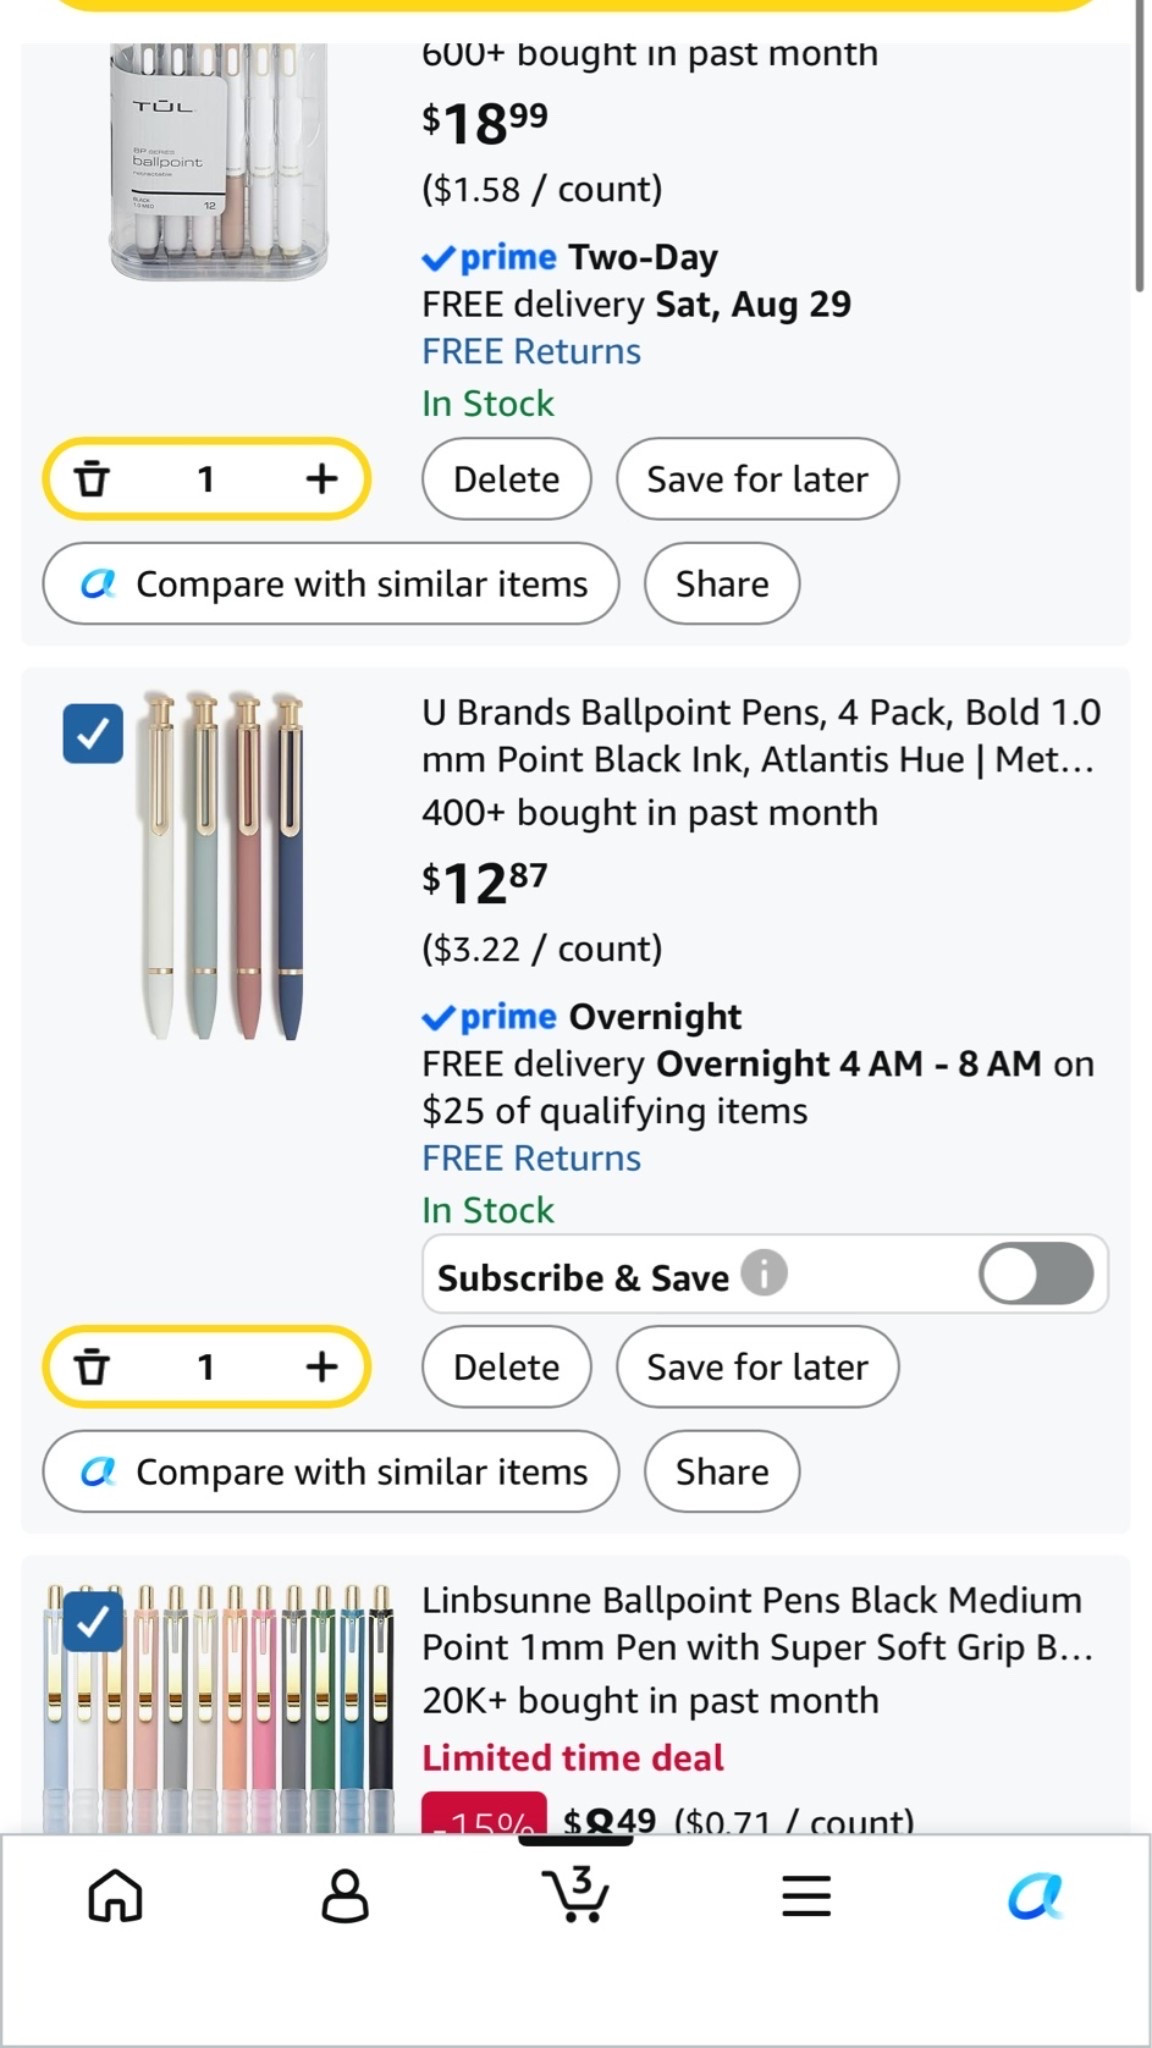Open the hamburger menu icon
The image size is (1152, 2048).
pos(806,1896)
